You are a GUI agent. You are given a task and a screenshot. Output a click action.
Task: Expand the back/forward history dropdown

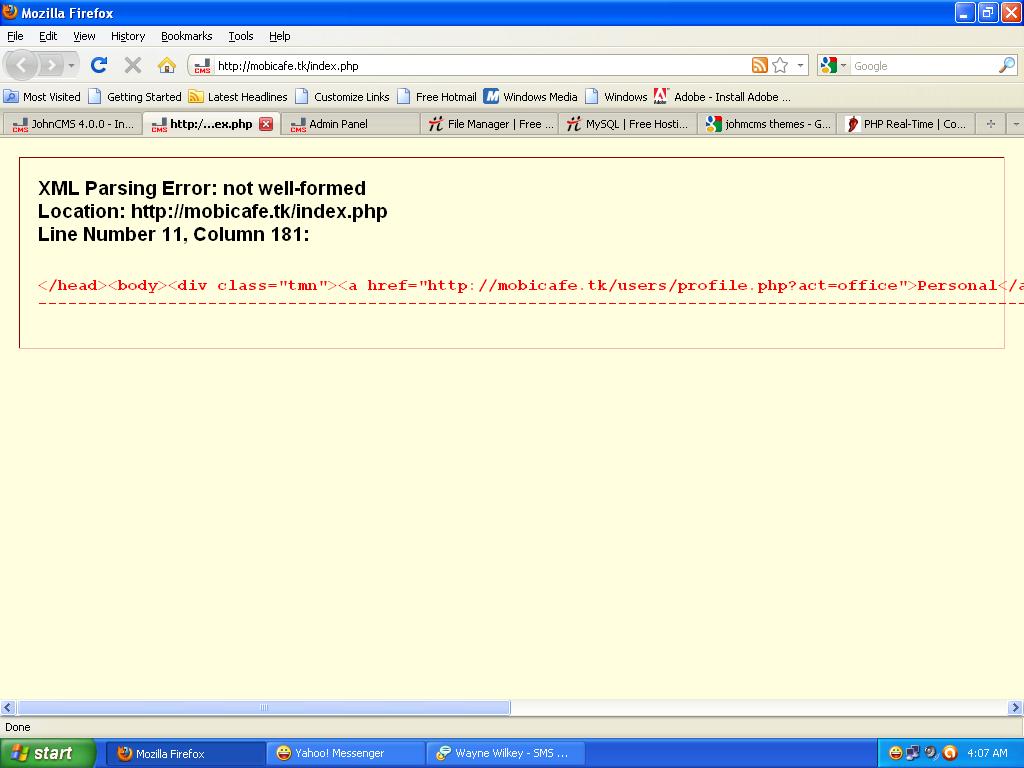[71, 66]
